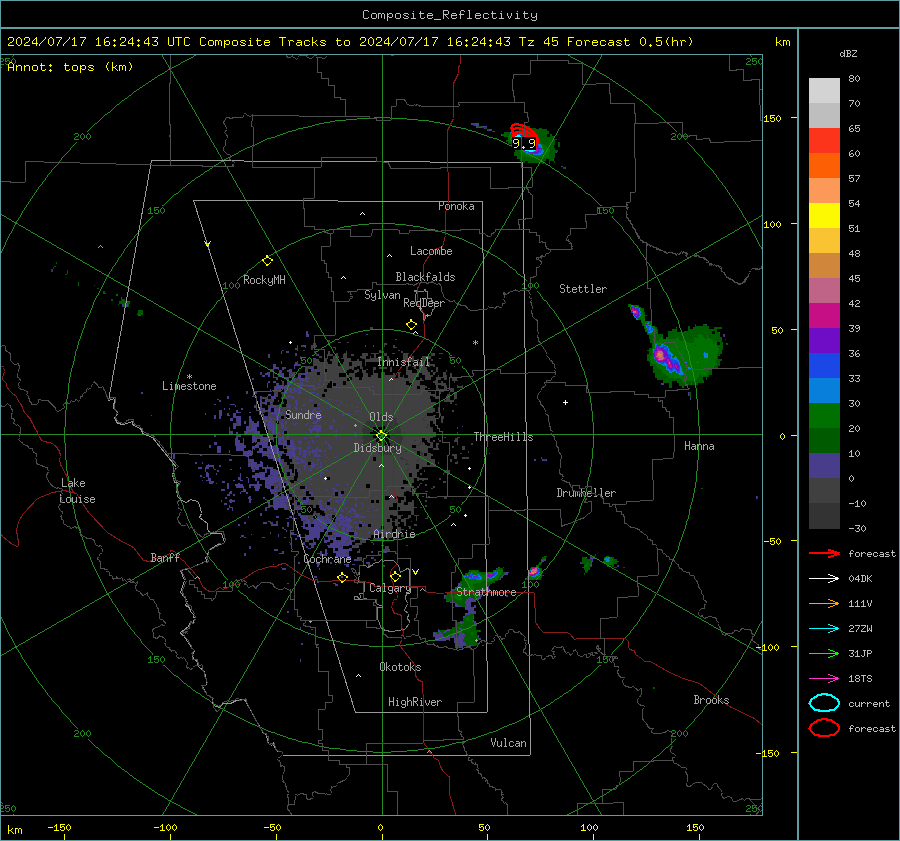Image resolution: width=900 pixels, height=841 pixels.
Task: Click the Didsbury town label
Action: pos(378,448)
